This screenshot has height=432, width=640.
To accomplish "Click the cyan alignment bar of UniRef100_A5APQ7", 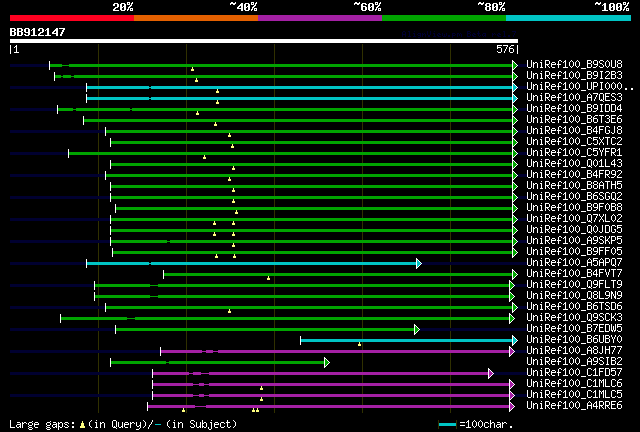I will pos(251,263).
